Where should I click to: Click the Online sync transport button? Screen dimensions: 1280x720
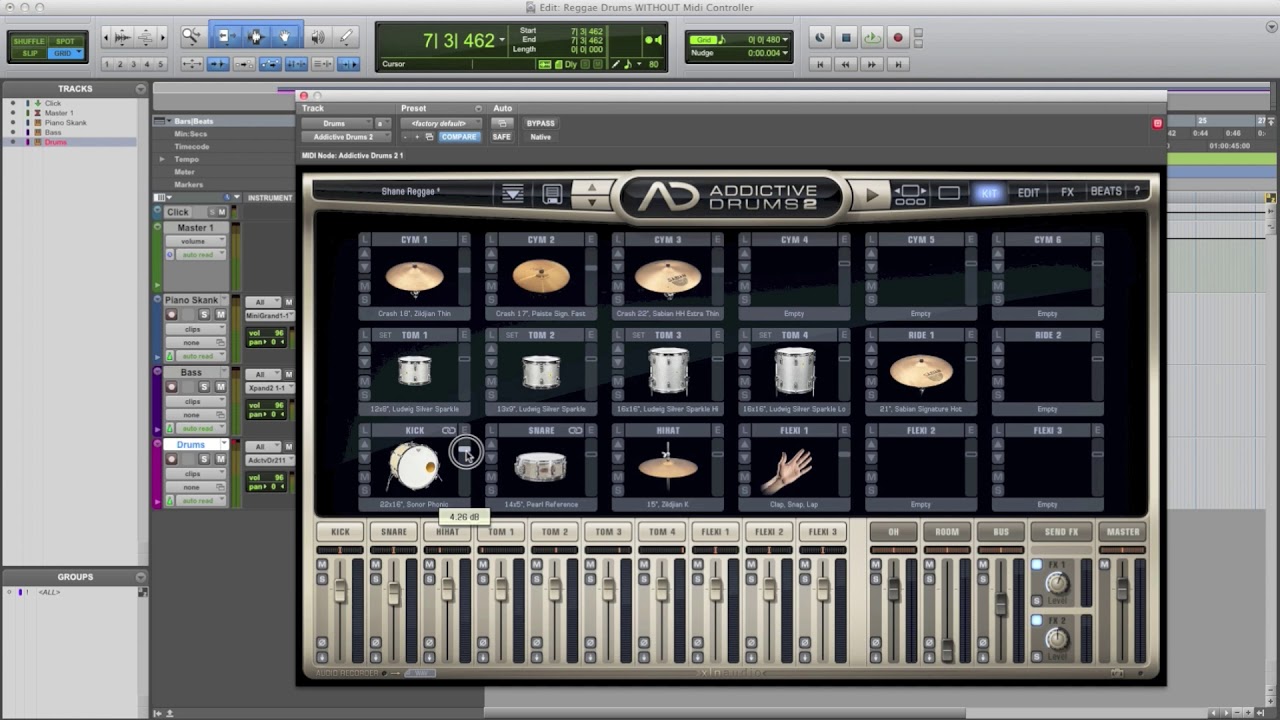[x=820, y=38]
